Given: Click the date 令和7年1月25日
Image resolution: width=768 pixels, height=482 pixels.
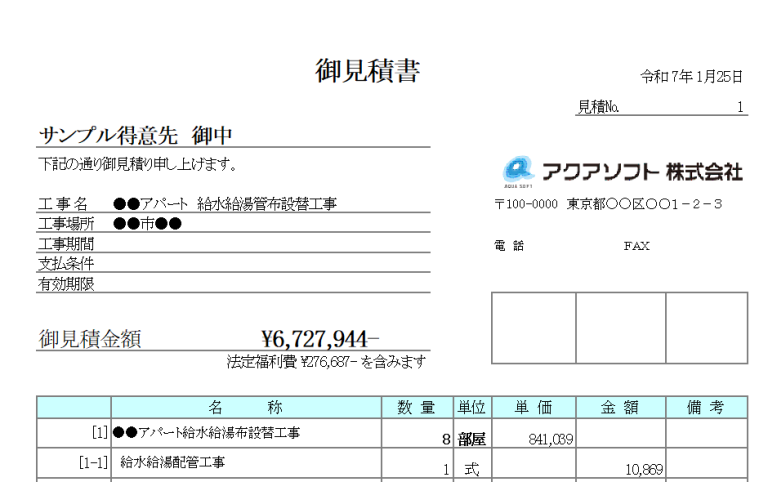Looking at the screenshot, I should (x=692, y=77).
